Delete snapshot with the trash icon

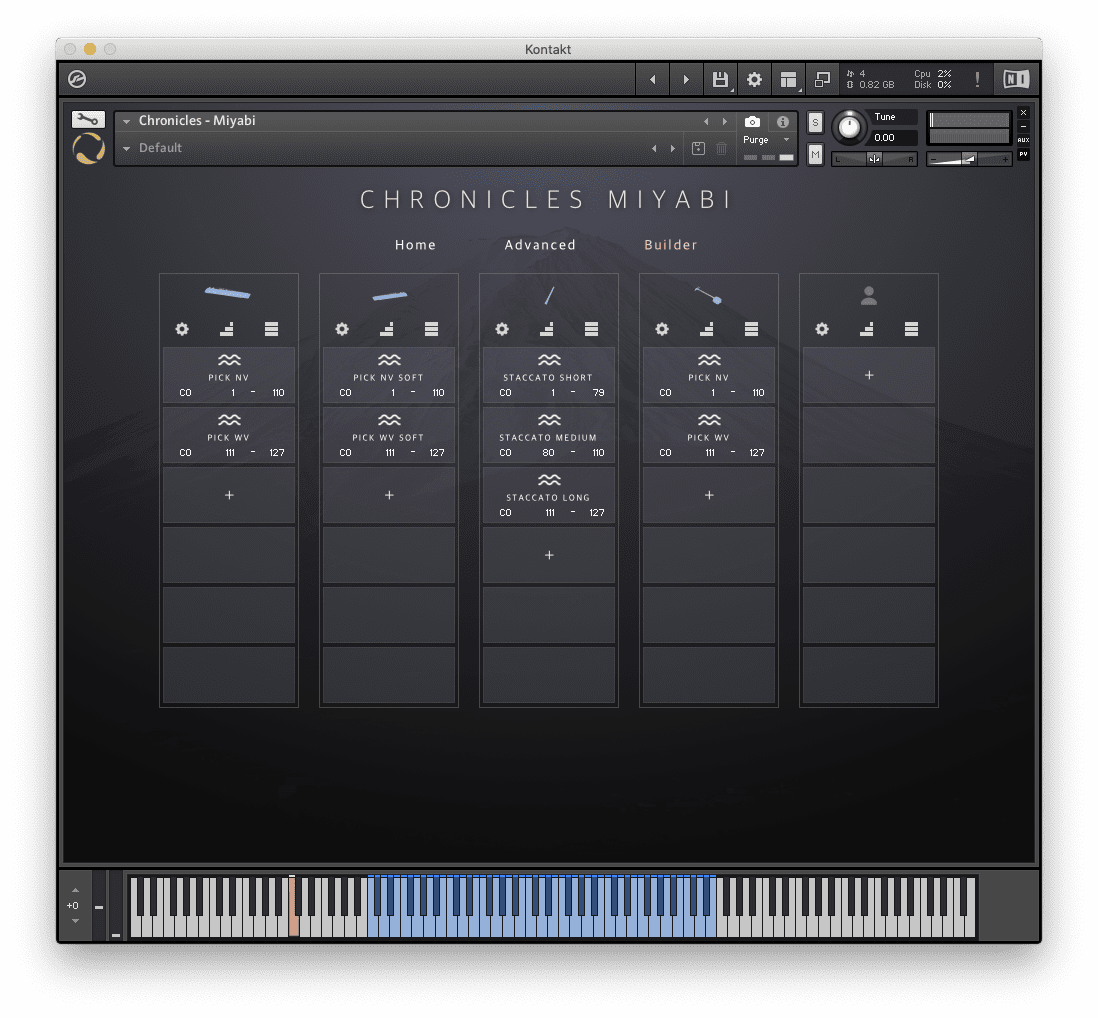coord(721,148)
